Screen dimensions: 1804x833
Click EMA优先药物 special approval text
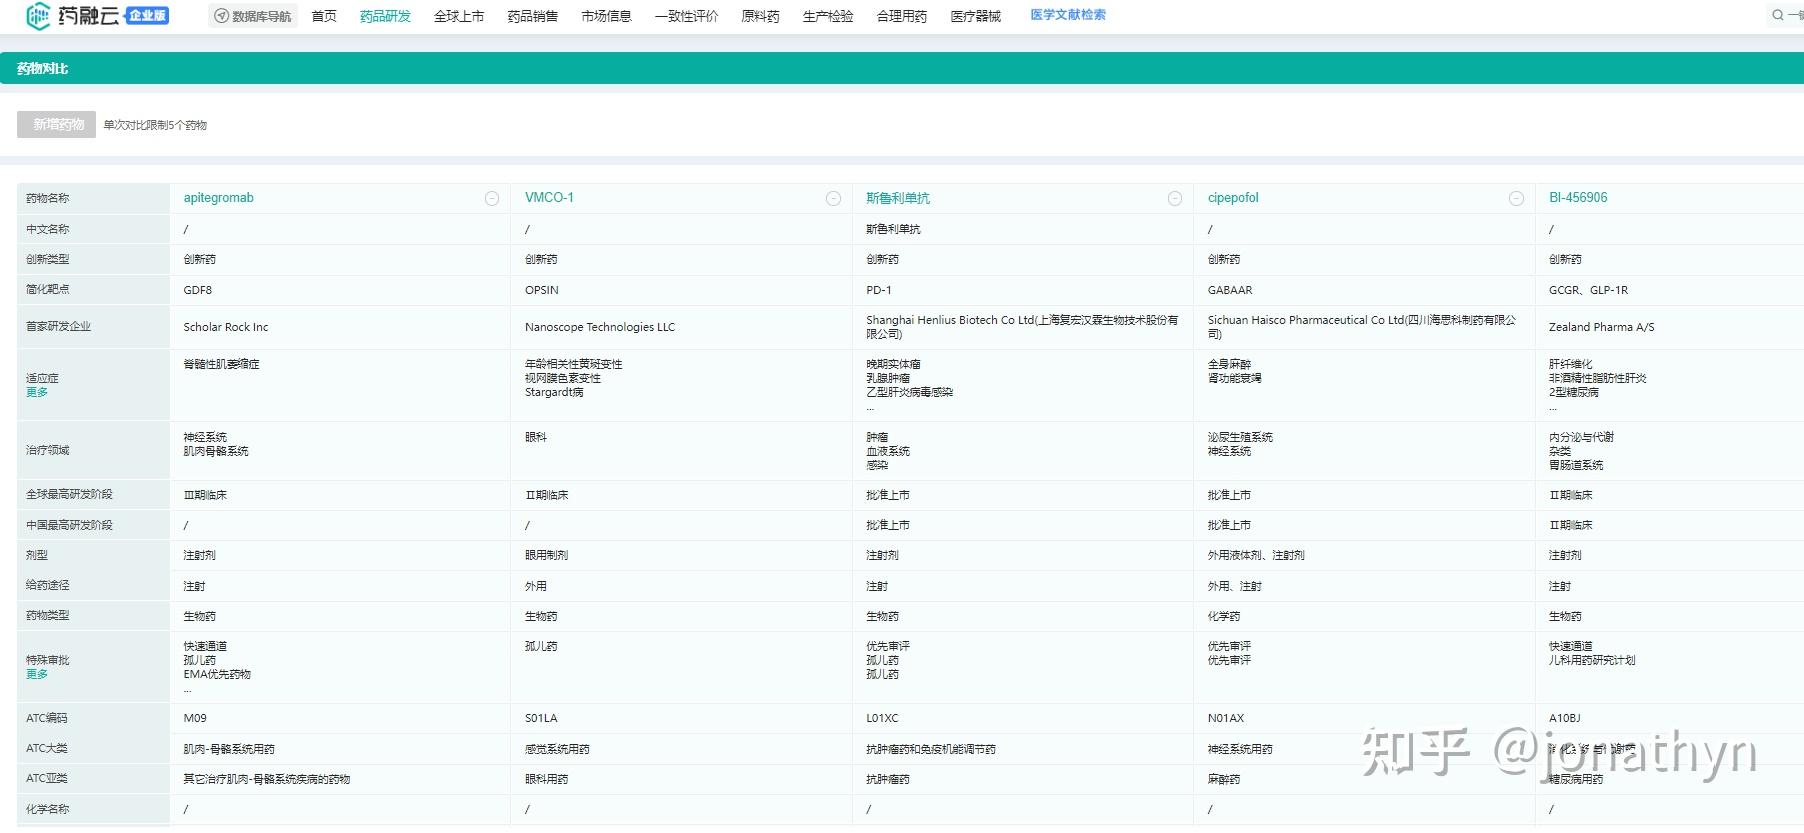point(217,674)
